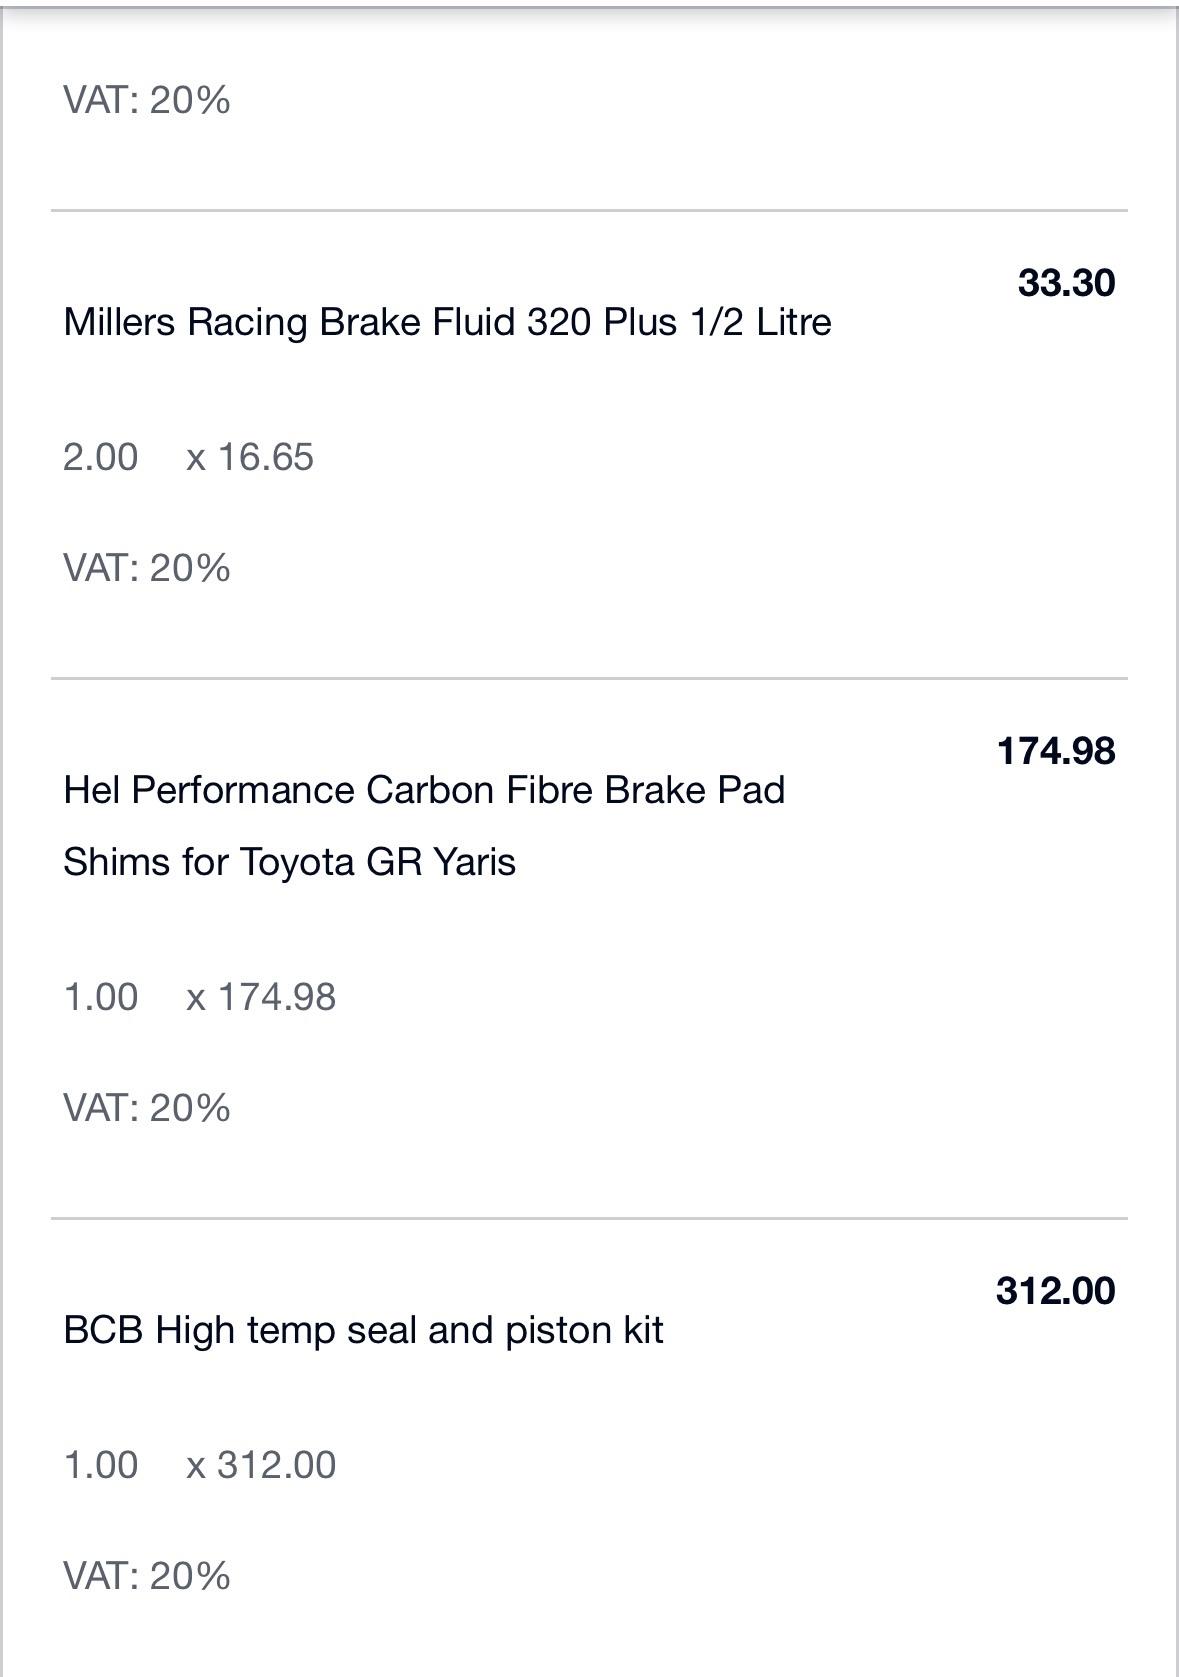Click unit price x 312.00

click(x=261, y=1465)
